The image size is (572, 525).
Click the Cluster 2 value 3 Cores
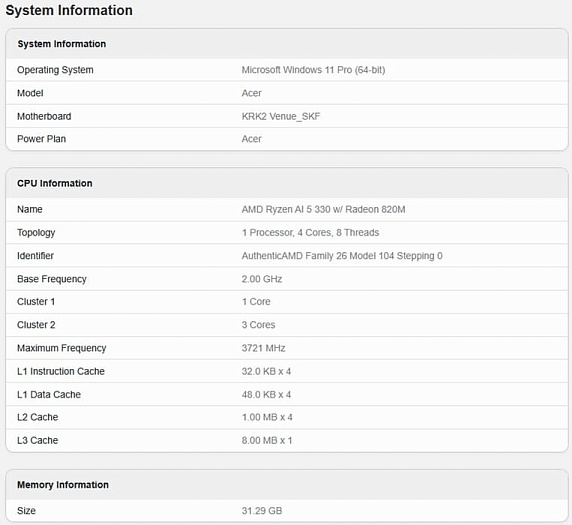(258, 325)
